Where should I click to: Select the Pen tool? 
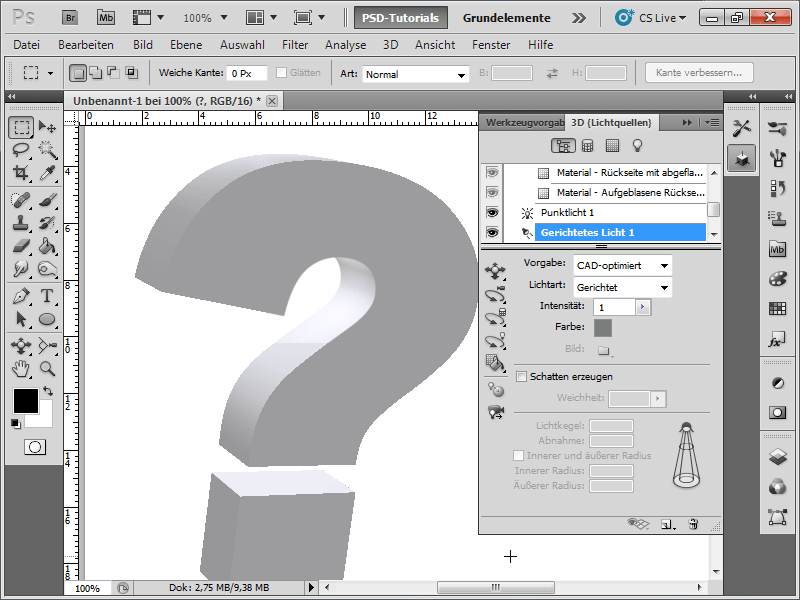pos(21,296)
